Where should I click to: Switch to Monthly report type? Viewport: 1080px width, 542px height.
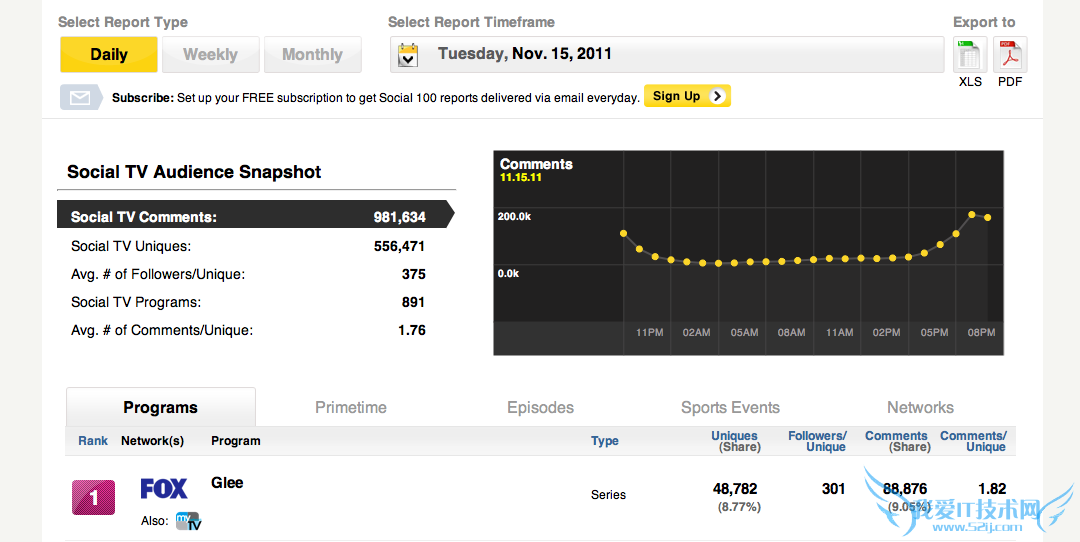click(312, 55)
